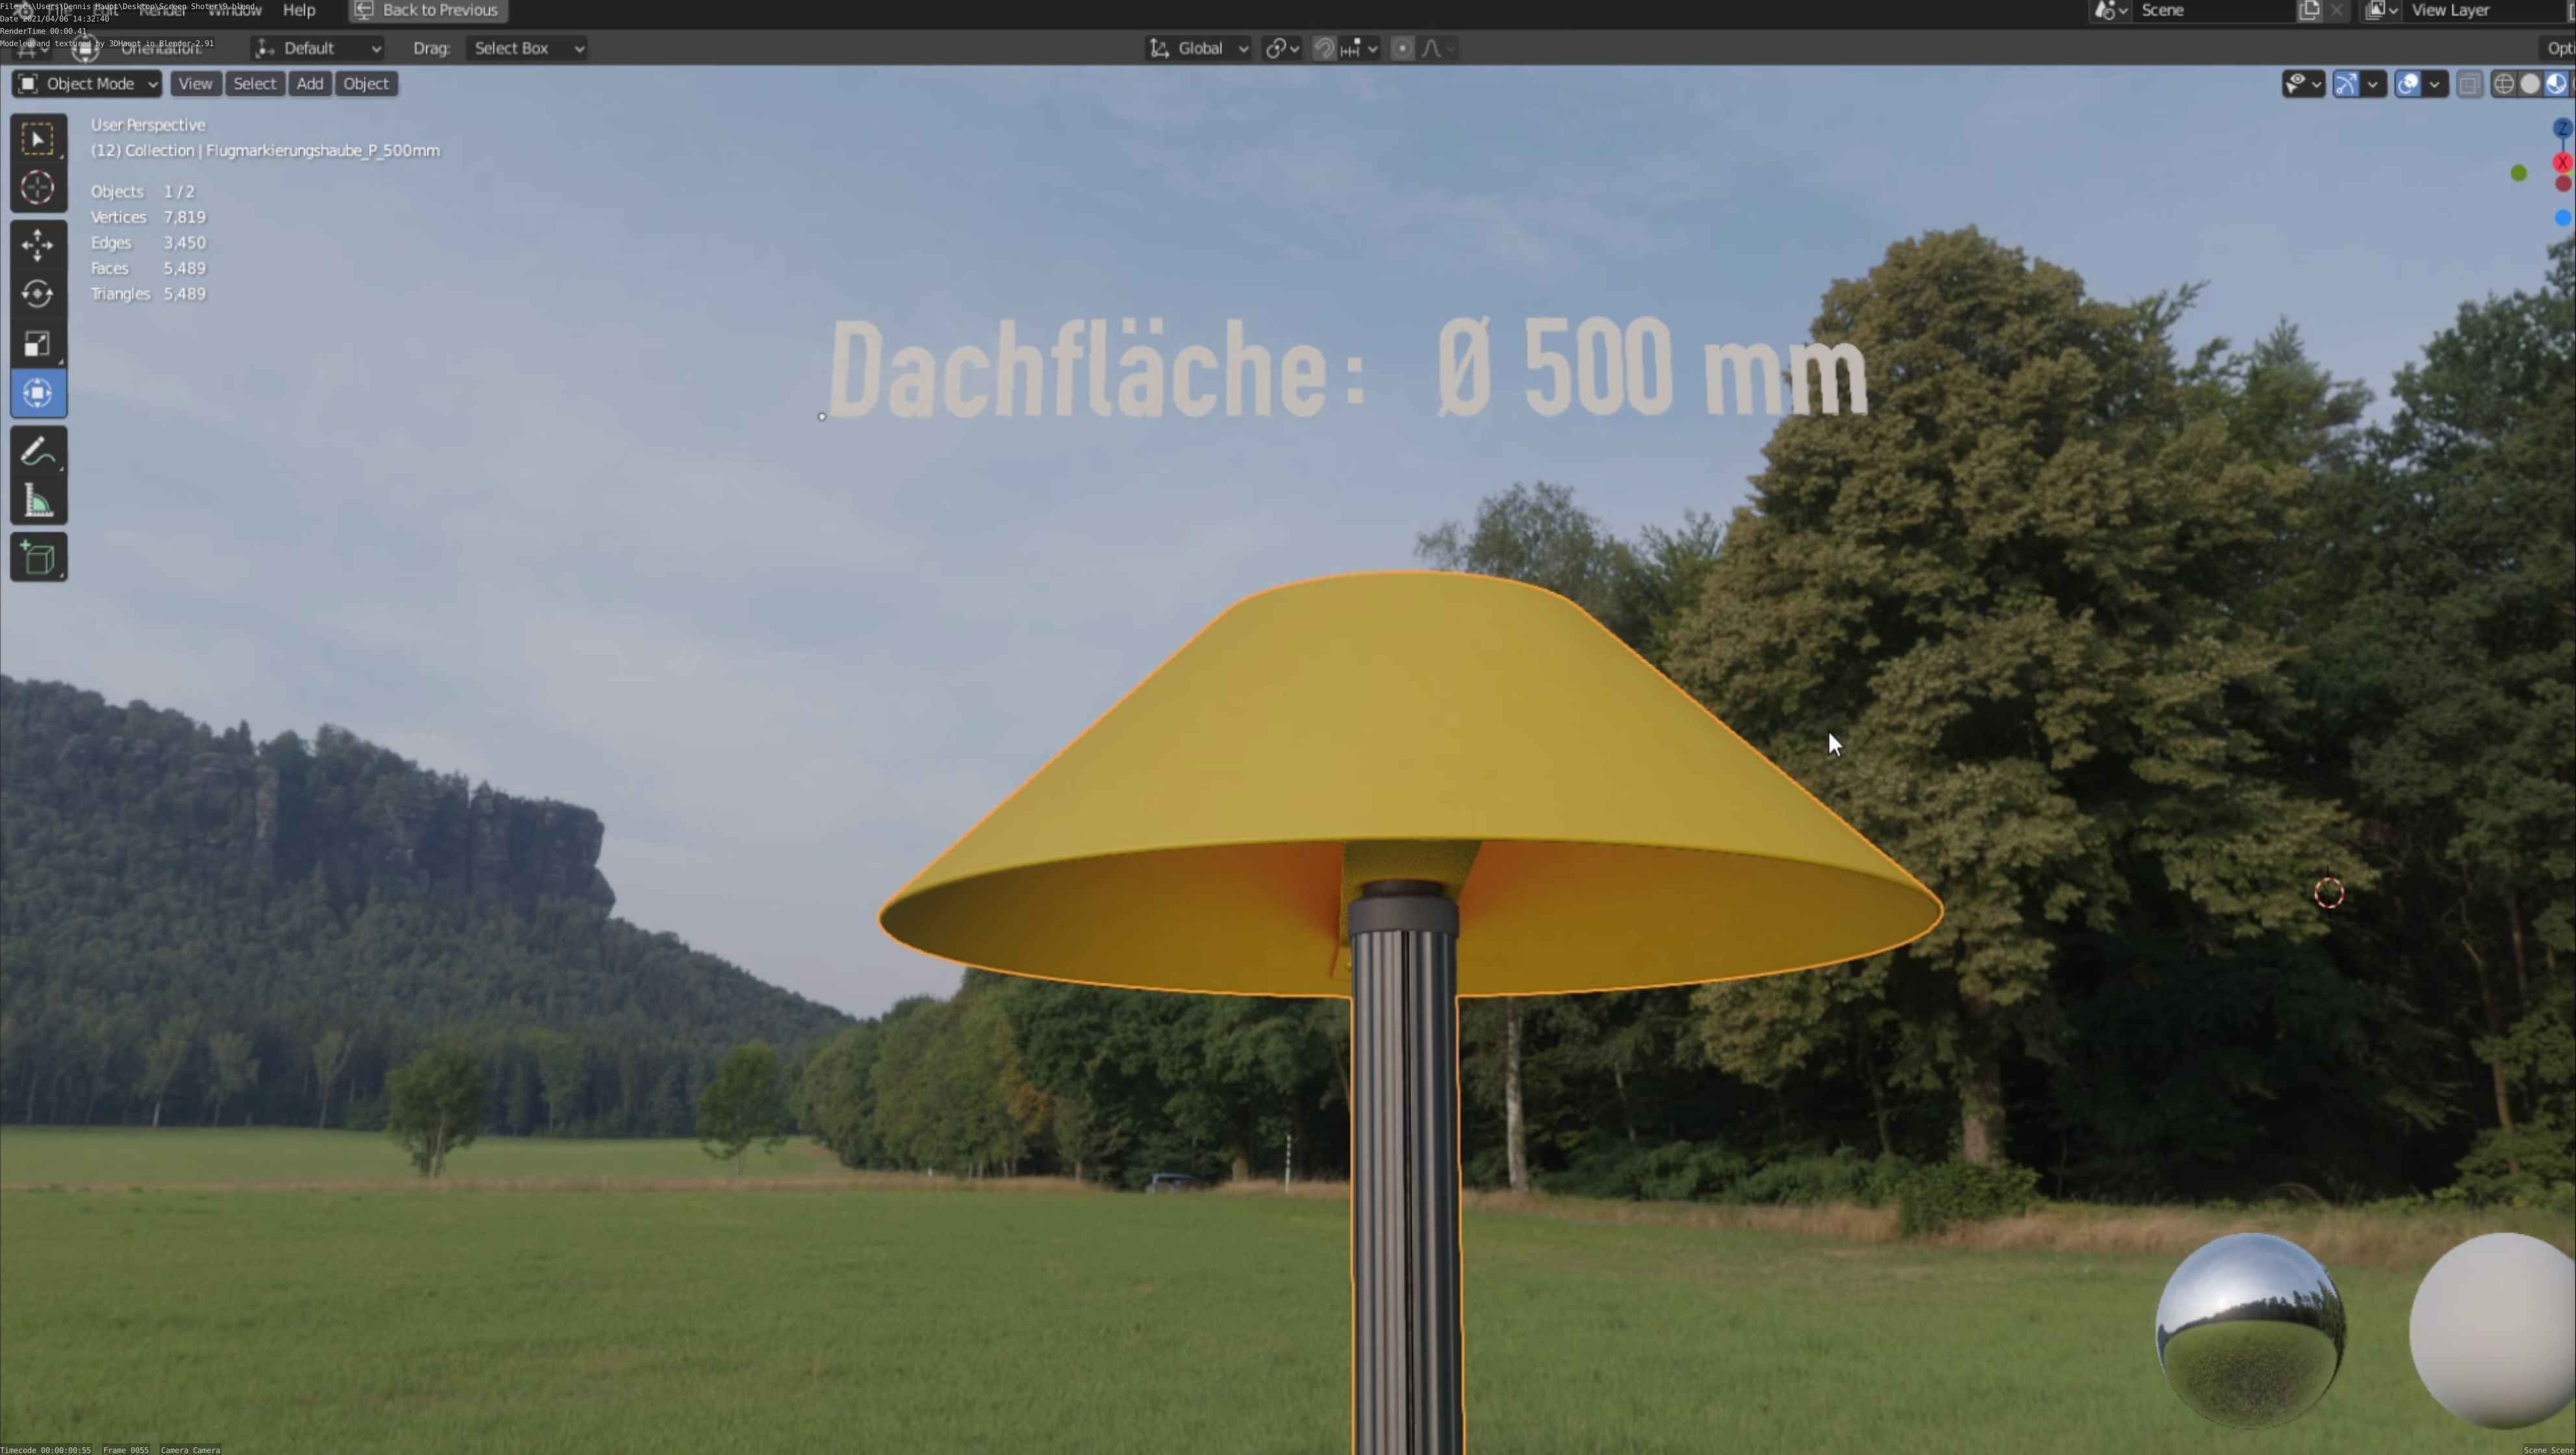The width and height of the screenshot is (2576, 1455).
Task: Toggle show overlays button
Action: [x=2408, y=84]
